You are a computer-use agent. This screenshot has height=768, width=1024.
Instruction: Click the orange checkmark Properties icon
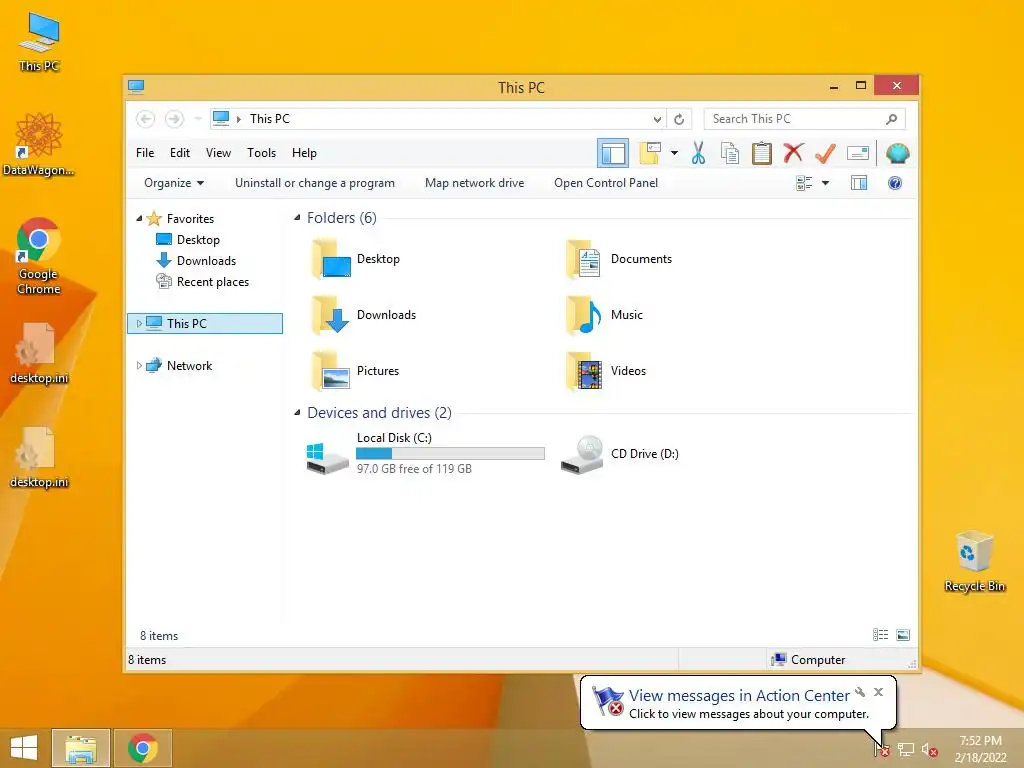(825, 153)
